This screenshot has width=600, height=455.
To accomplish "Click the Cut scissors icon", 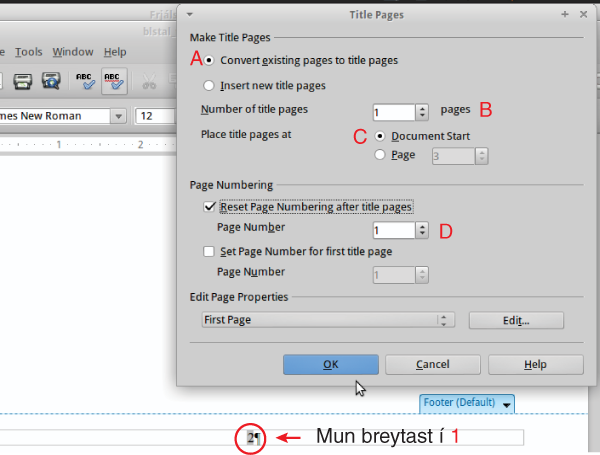I will (150, 81).
